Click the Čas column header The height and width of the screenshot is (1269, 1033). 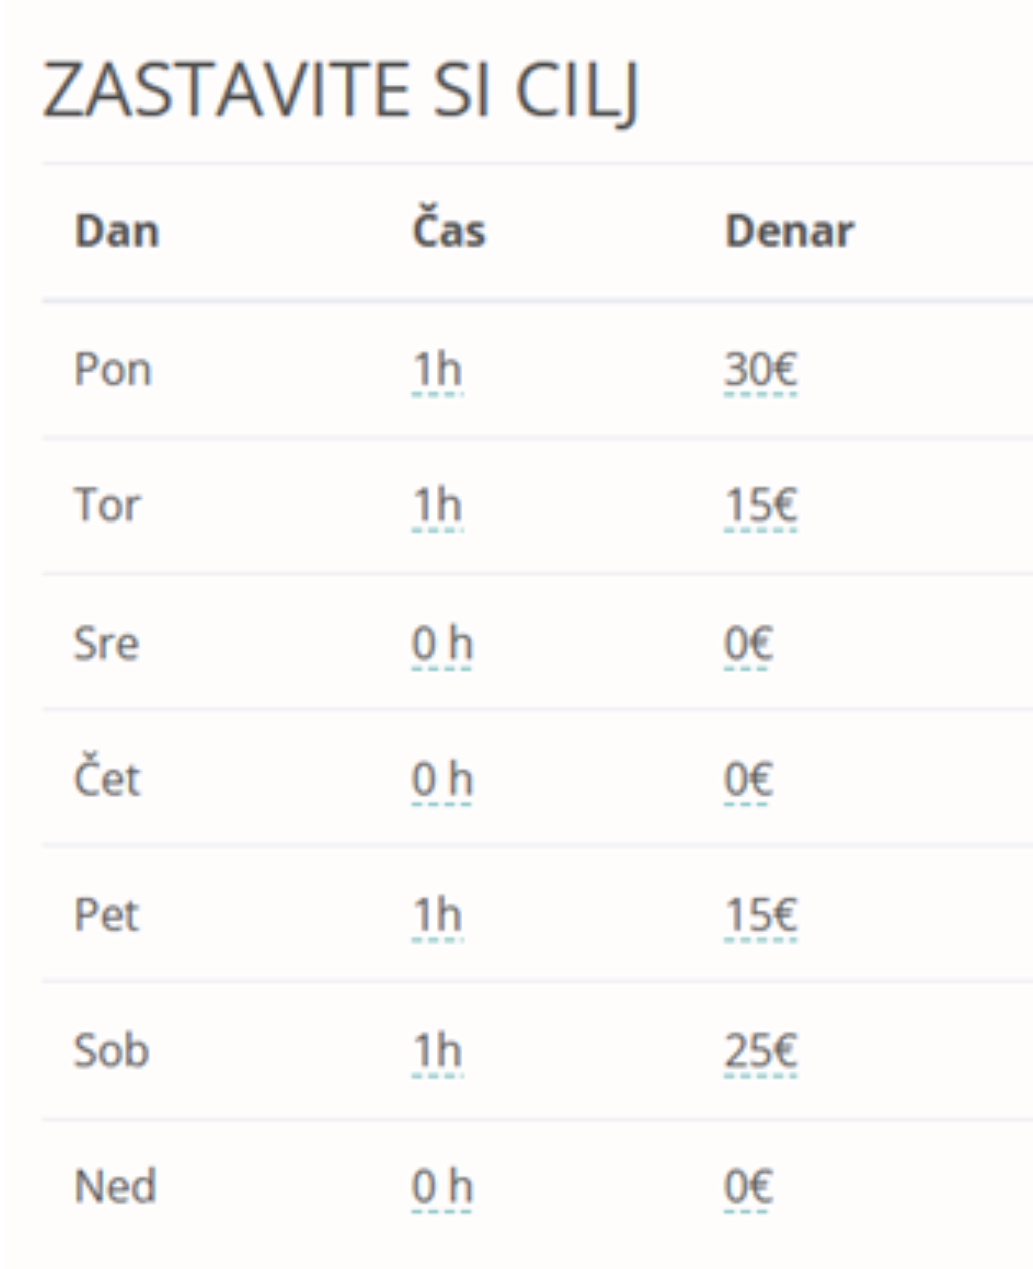pos(449,229)
